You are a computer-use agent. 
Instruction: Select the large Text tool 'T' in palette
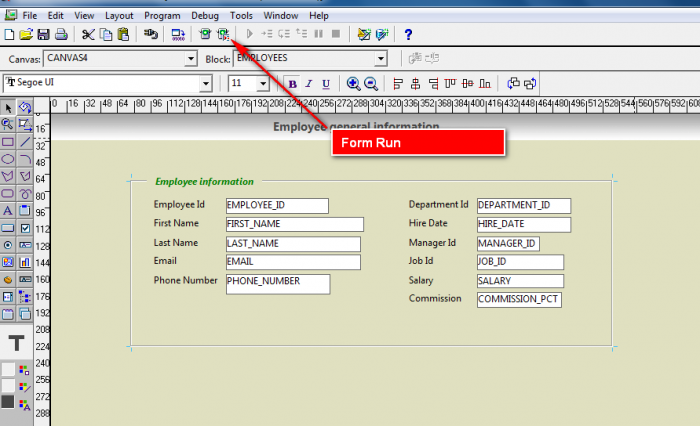pos(17,343)
